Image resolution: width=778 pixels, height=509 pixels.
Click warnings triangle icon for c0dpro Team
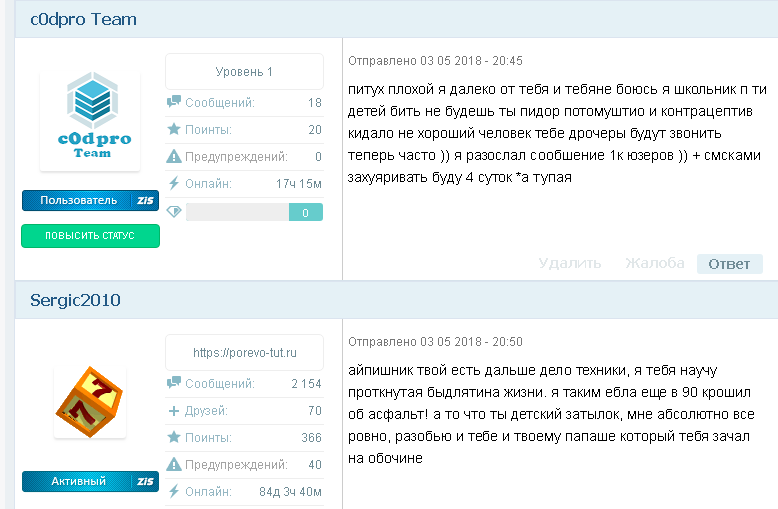point(174,156)
